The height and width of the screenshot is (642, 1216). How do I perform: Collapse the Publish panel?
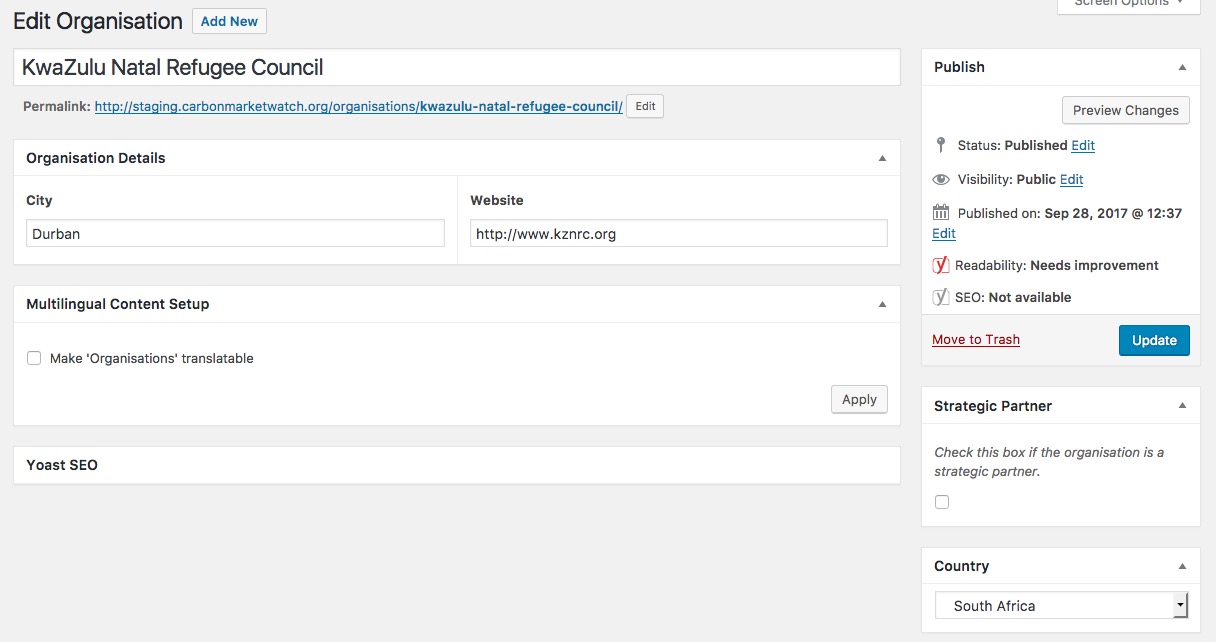tap(1182, 67)
